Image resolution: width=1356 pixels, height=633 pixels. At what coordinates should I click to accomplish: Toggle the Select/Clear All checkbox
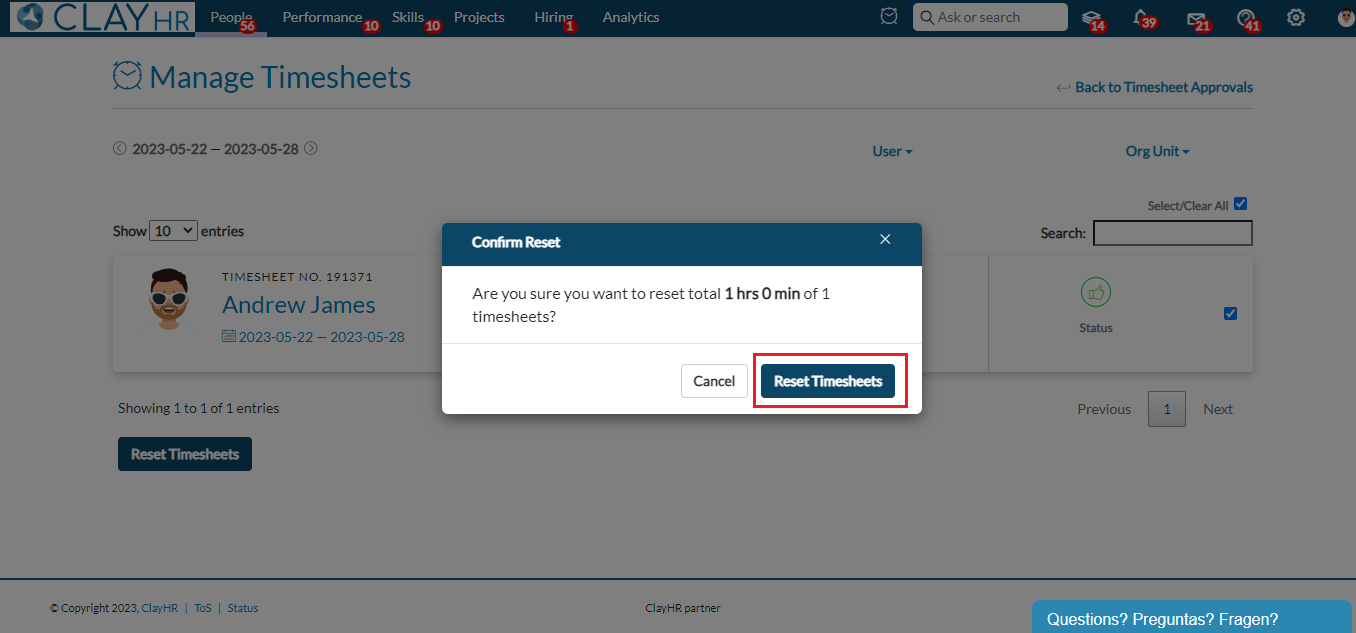click(1240, 203)
